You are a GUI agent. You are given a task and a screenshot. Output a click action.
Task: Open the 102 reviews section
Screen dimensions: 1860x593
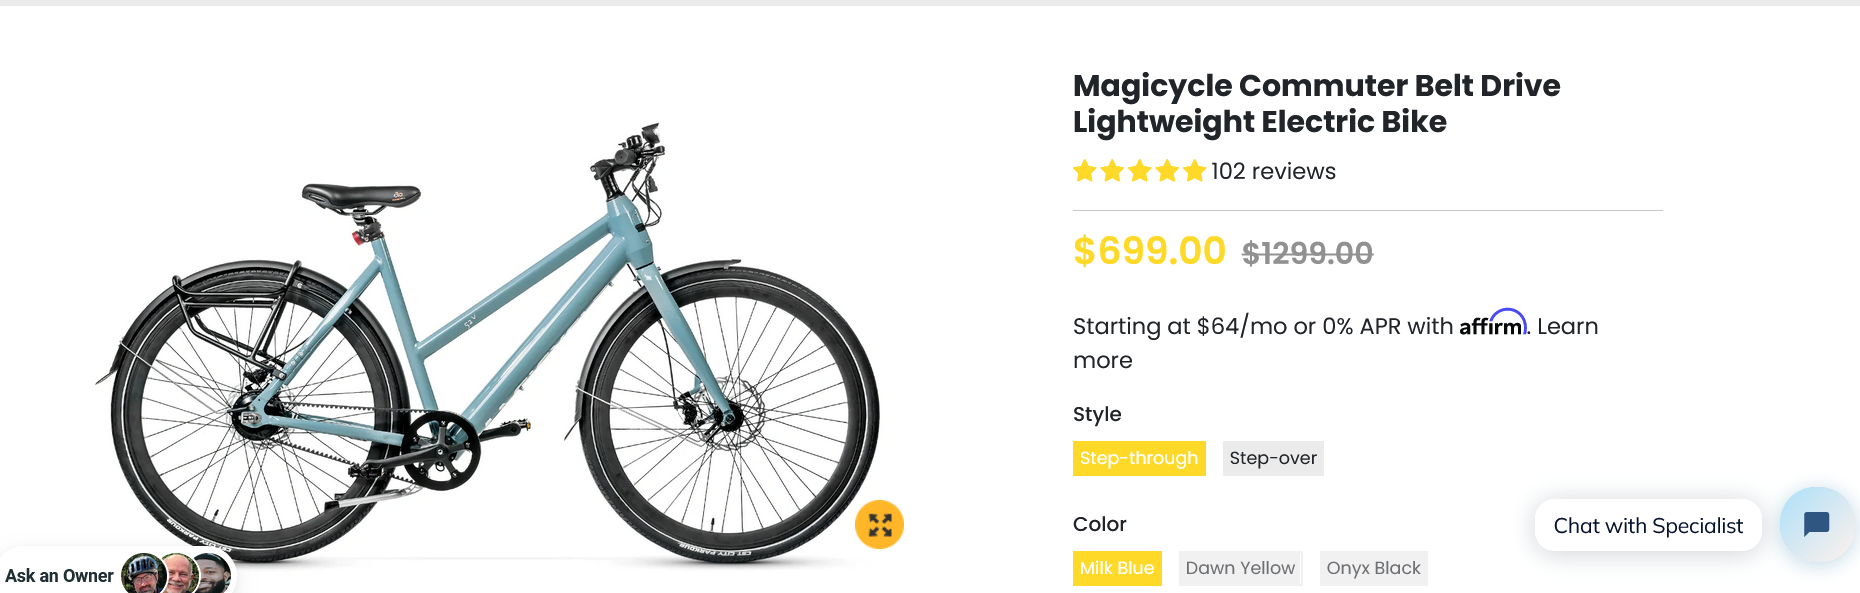coord(1271,171)
